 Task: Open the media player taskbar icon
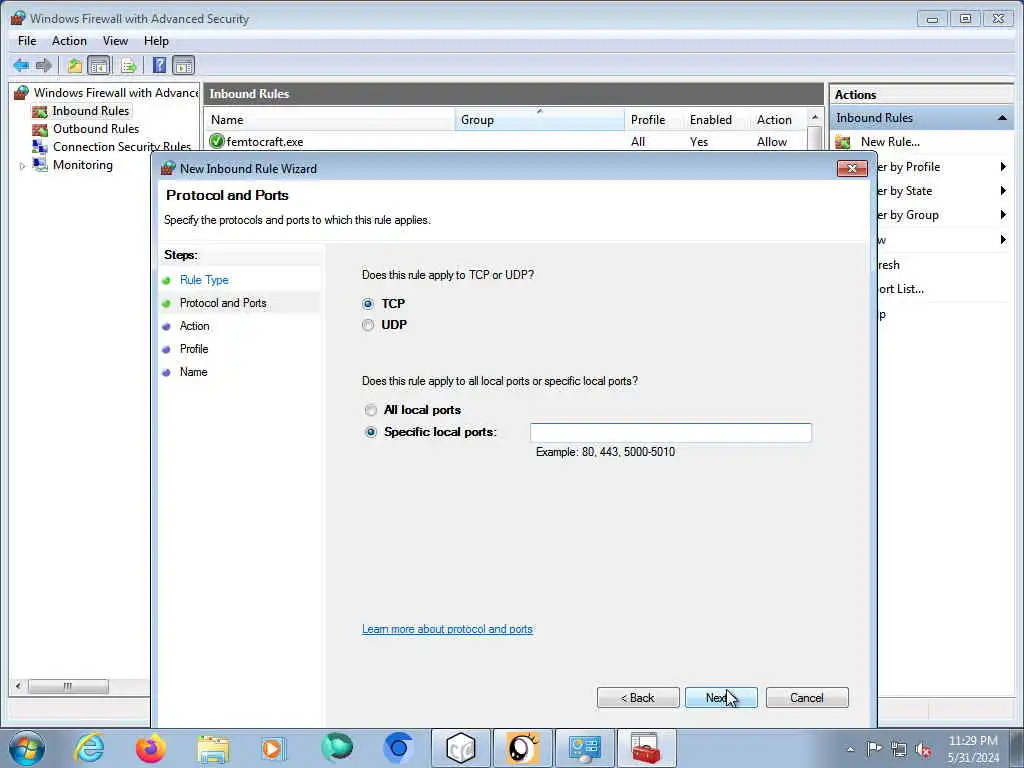[x=274, y=748]
